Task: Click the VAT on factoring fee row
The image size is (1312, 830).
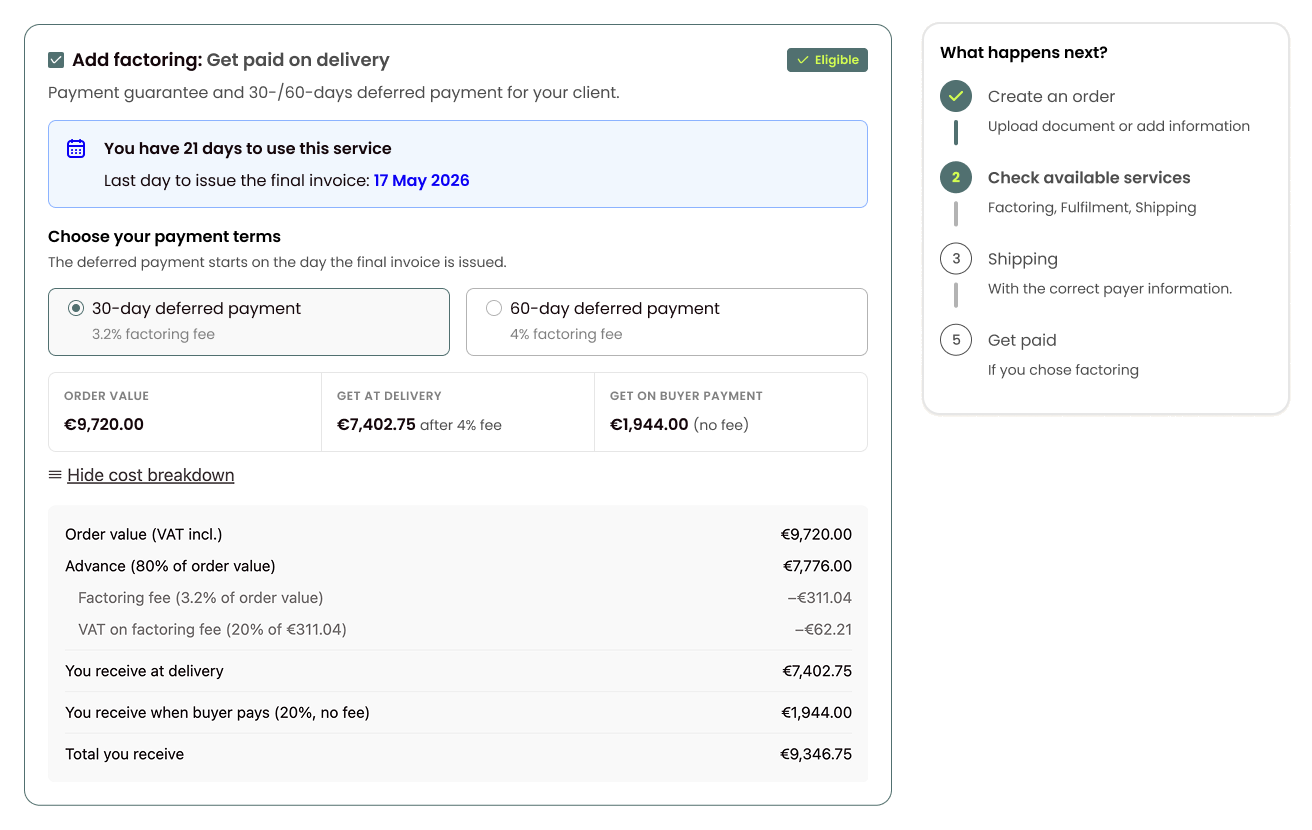Action: click(x=458, y=630)
